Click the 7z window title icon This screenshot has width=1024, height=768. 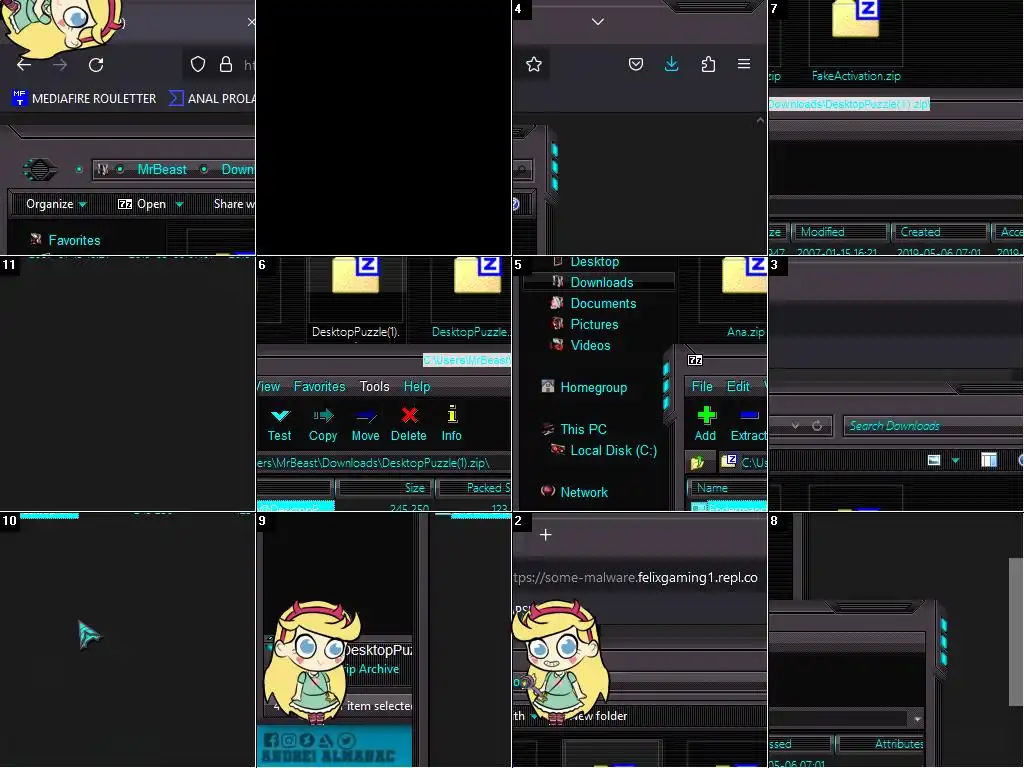[x=695, y=360]
